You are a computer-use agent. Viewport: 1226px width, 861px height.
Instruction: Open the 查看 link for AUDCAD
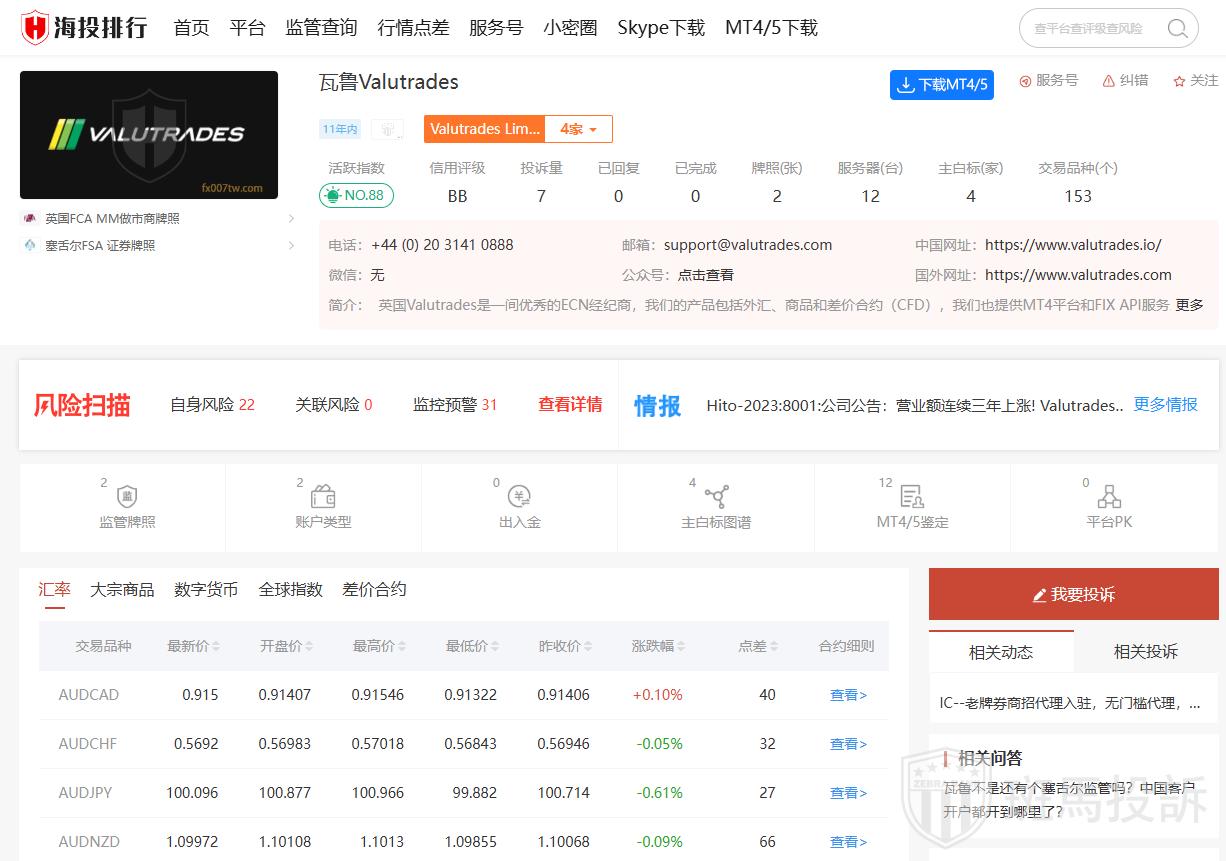click(x=848, y=695)
